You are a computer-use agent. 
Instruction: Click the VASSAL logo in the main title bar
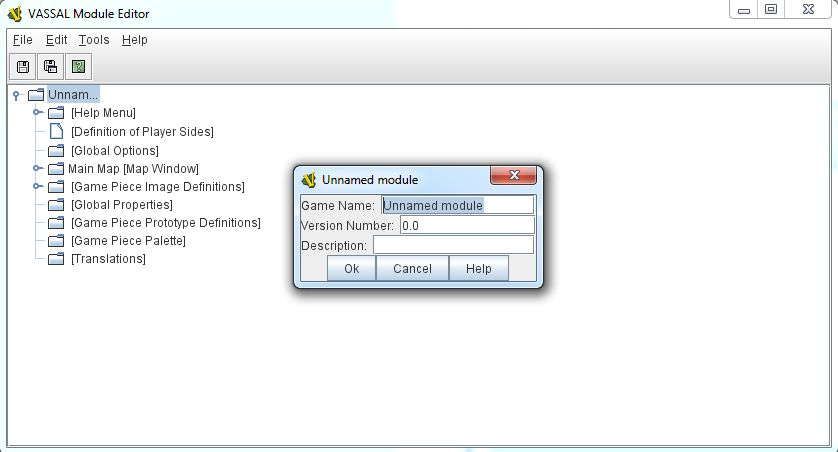tap(15, 14)
